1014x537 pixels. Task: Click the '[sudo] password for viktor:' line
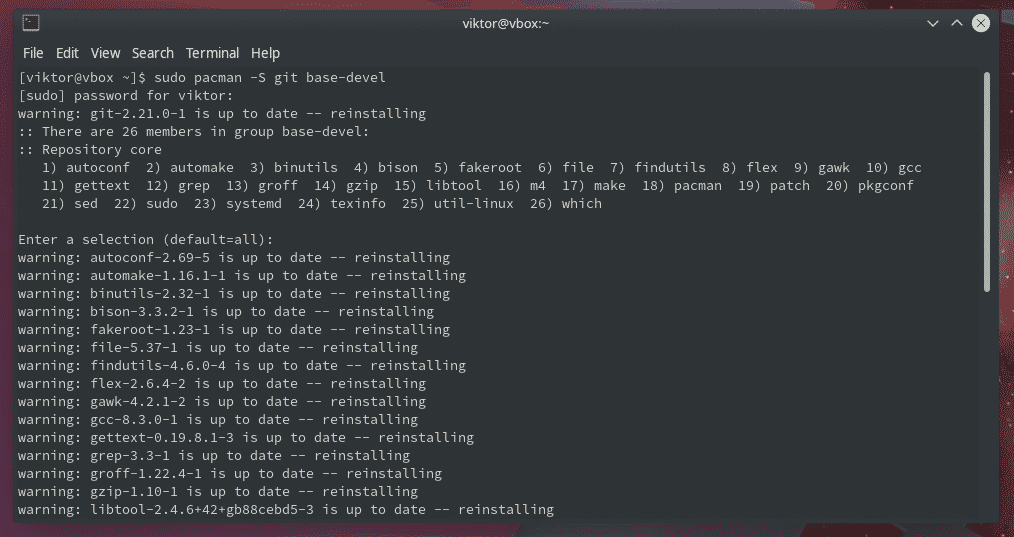[x=125, y=96]
